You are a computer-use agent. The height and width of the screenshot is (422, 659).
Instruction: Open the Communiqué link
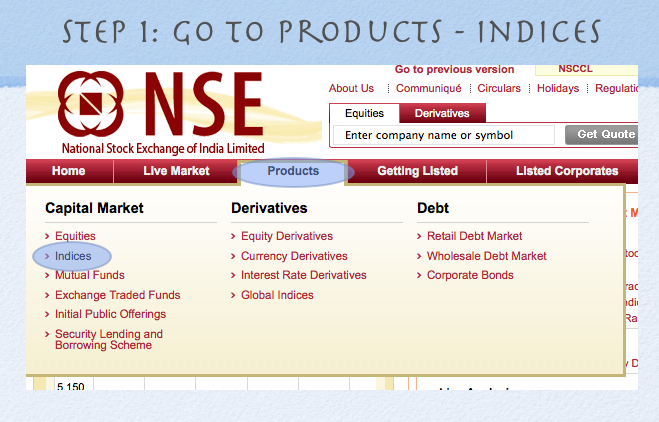tap(429, 88)
